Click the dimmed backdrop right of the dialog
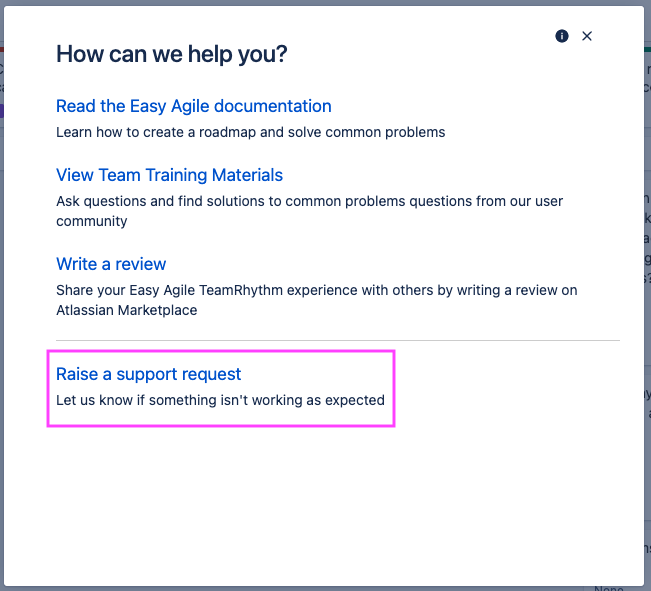The height and width of the screenshot is (591, 651). (x=647, y=300)
